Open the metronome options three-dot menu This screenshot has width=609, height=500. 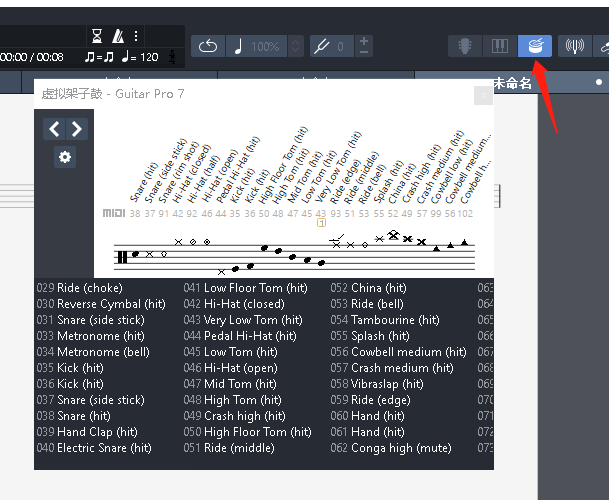137,36
